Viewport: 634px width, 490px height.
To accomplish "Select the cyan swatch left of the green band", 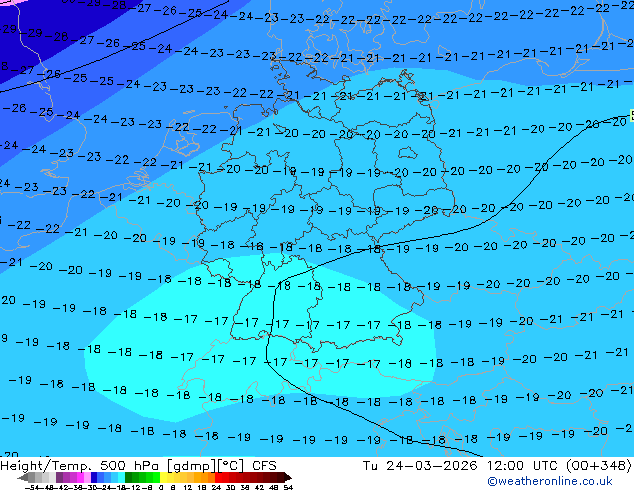I will click(x=121, y=478).
